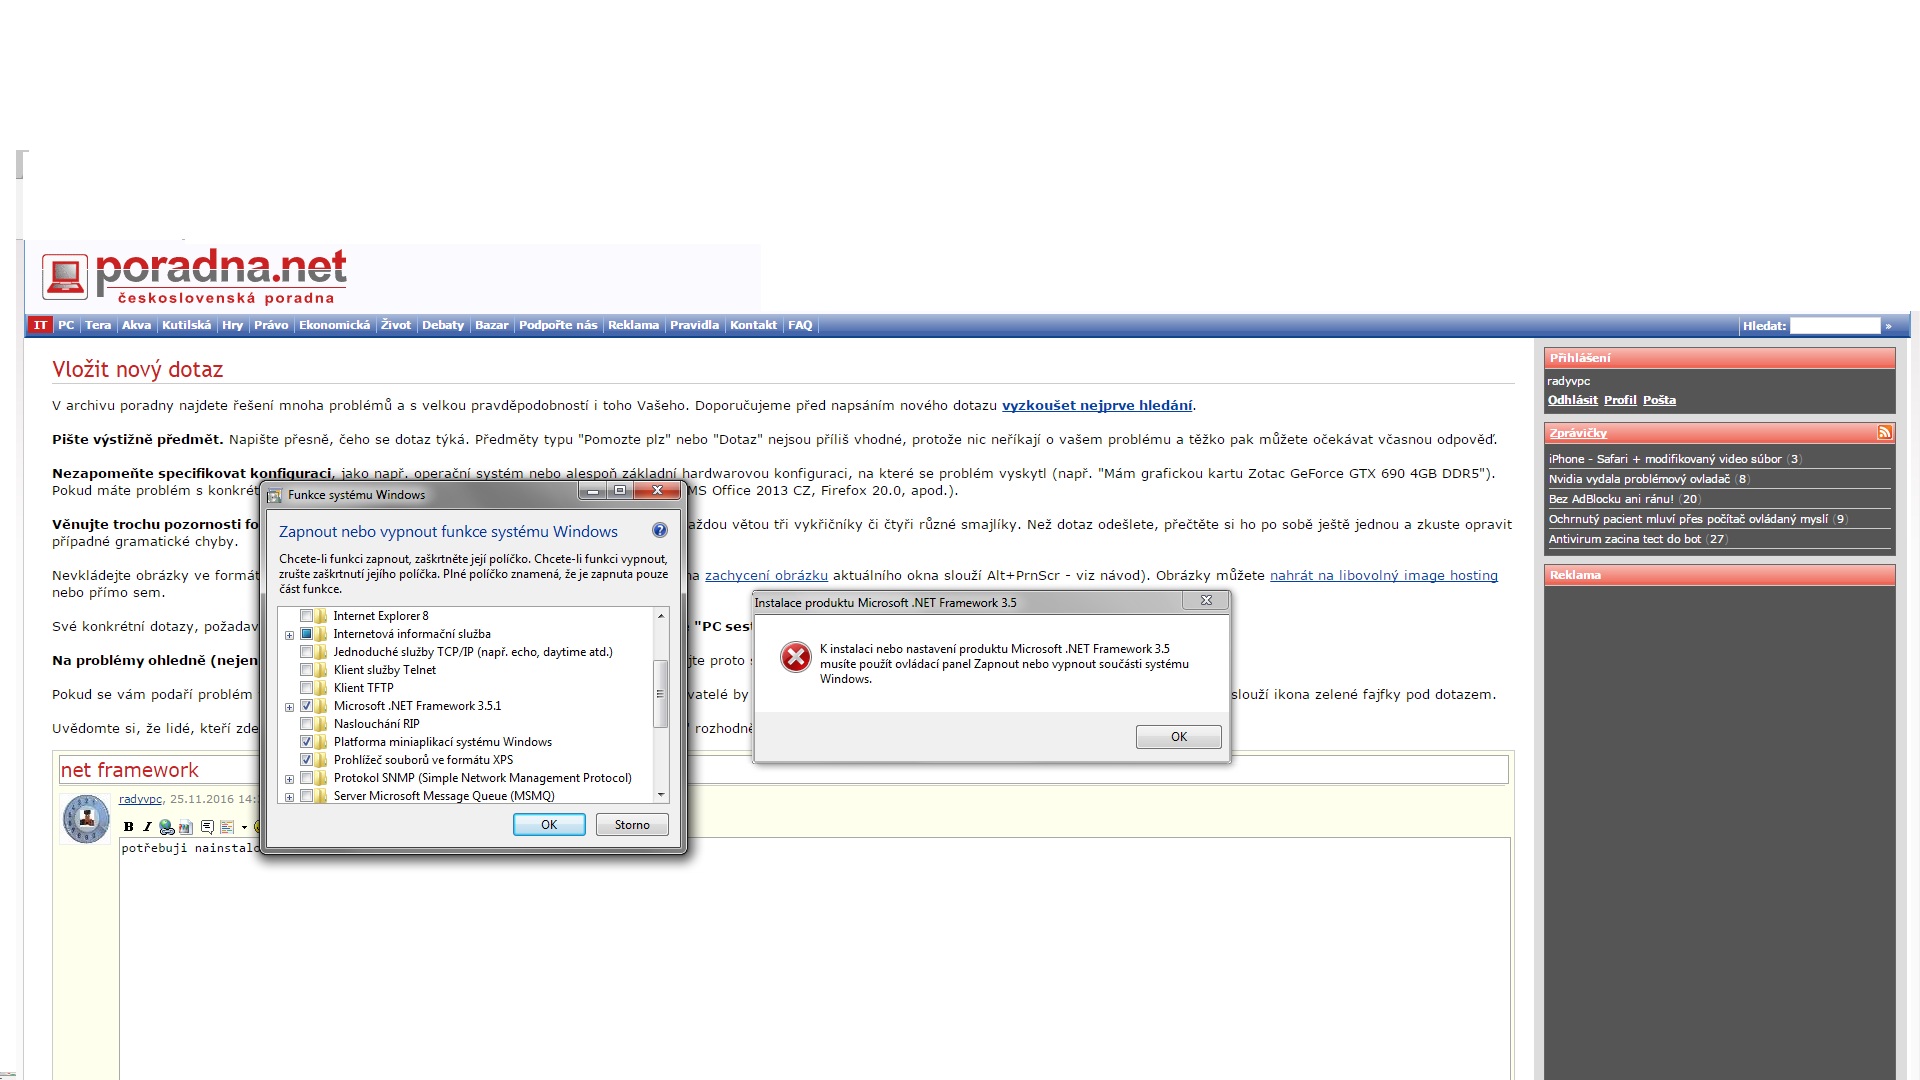
Task: Insert a hyperlink using the globe icon
Action: coord(166,827)
